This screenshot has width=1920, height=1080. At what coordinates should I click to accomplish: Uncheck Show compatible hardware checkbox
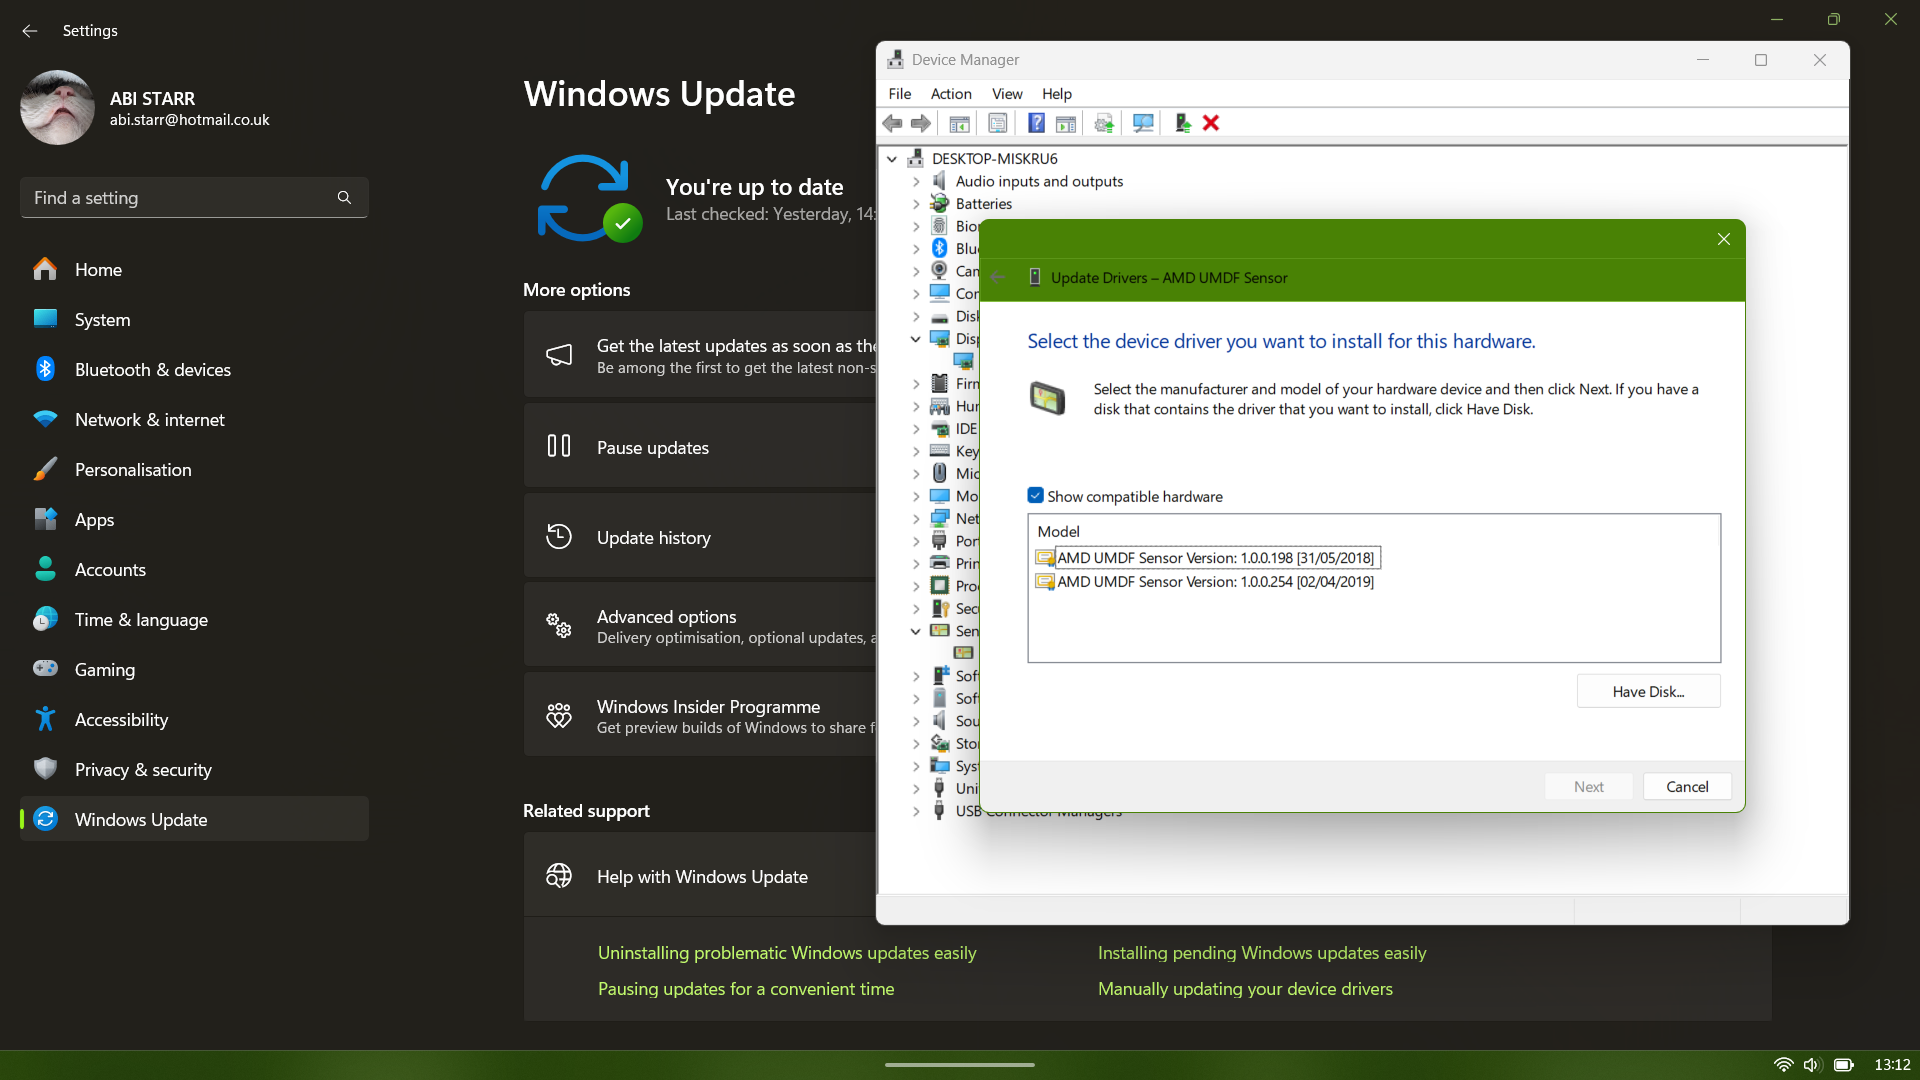pos(1036,496)
